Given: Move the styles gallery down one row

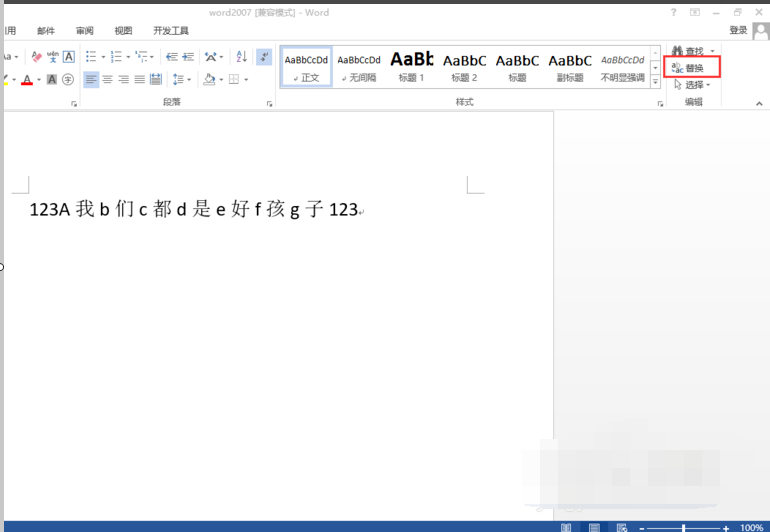Looking at the screenshot, I should pos(655,68).
